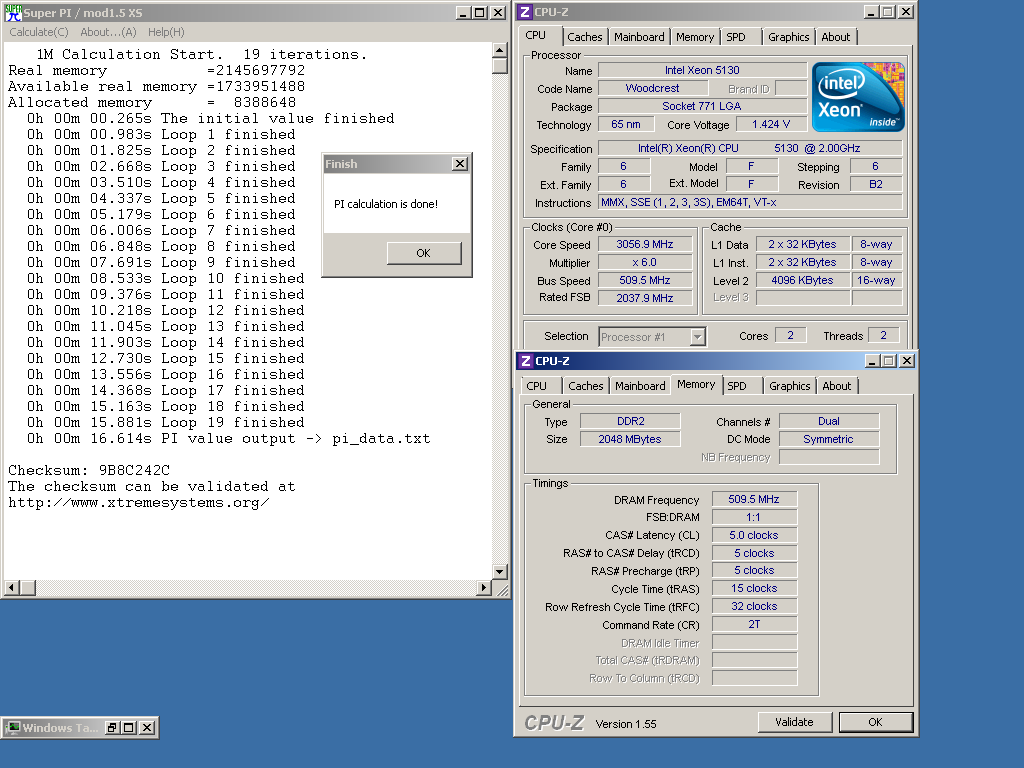Click the upper CPU-Z window Z icon
Screen dimensions: 1024x768
[525, 12]
